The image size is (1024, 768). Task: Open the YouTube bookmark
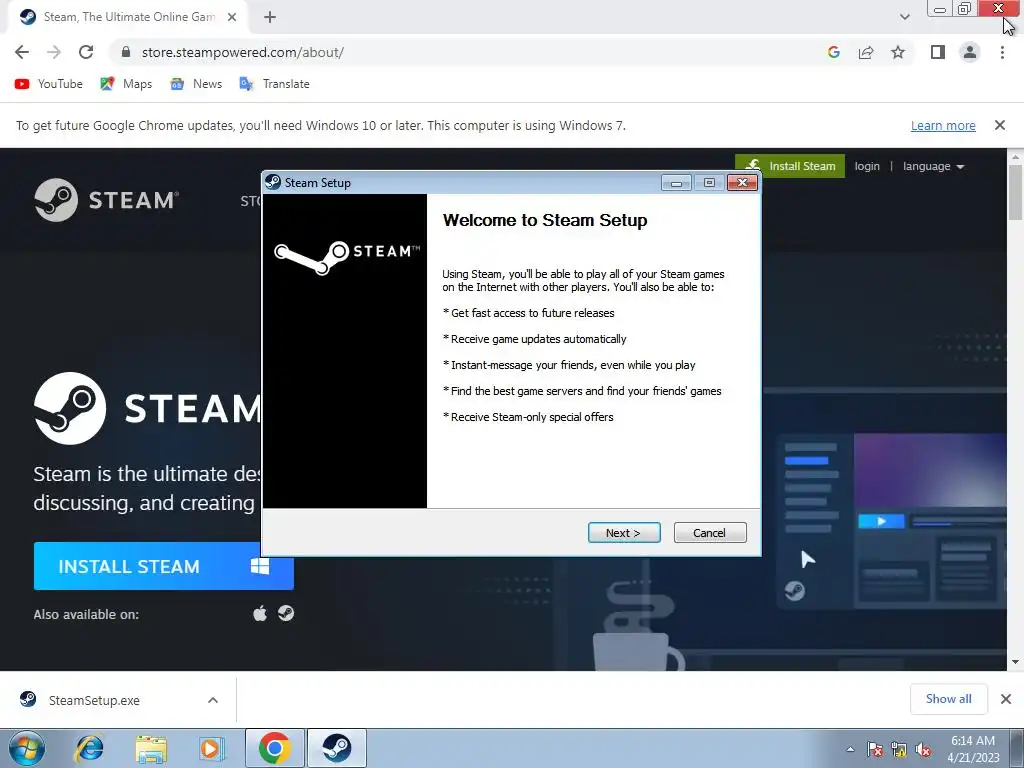(49, 84)
